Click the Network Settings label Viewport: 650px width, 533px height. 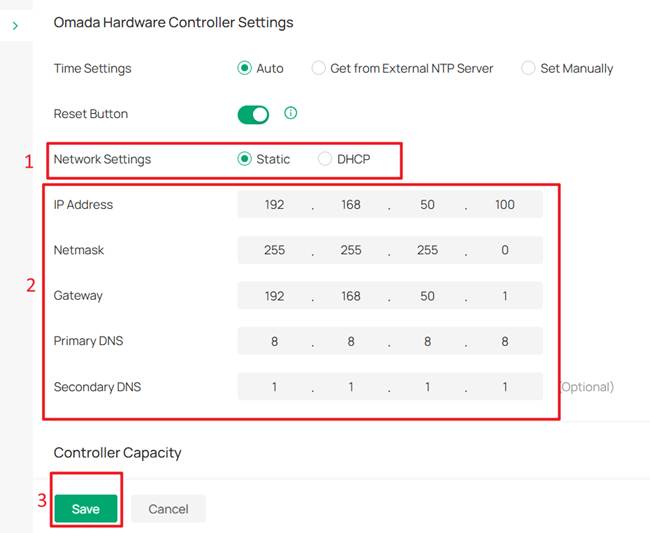point(102,159)
